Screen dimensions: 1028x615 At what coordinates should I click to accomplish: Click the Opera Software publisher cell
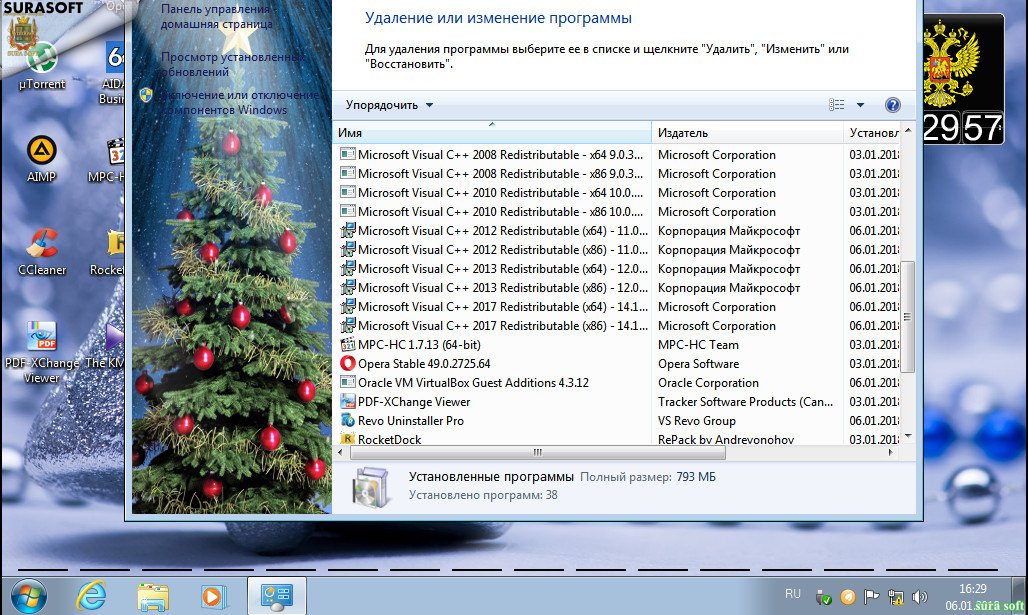tap(698, 363)
